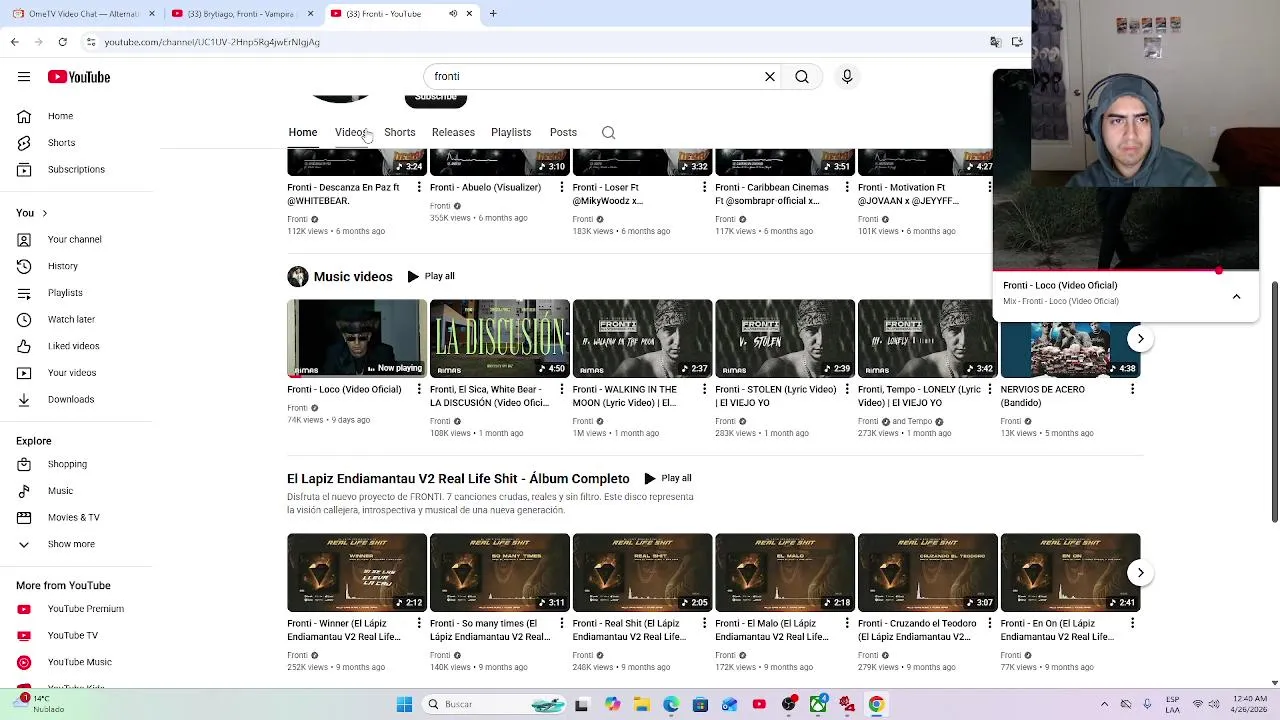Open the translate page icon in the address bar
Screen dimensions: 1280x720
point(995,42)
